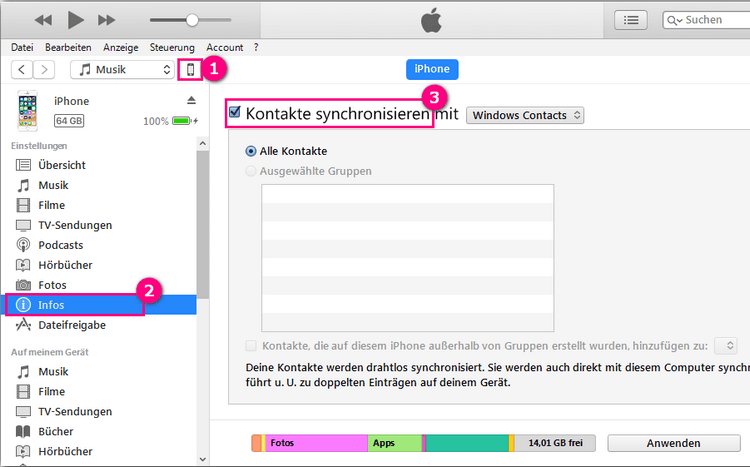The image size is (750, 467).
Task: Click the fast-forward playback button
Action: point(106,20)
